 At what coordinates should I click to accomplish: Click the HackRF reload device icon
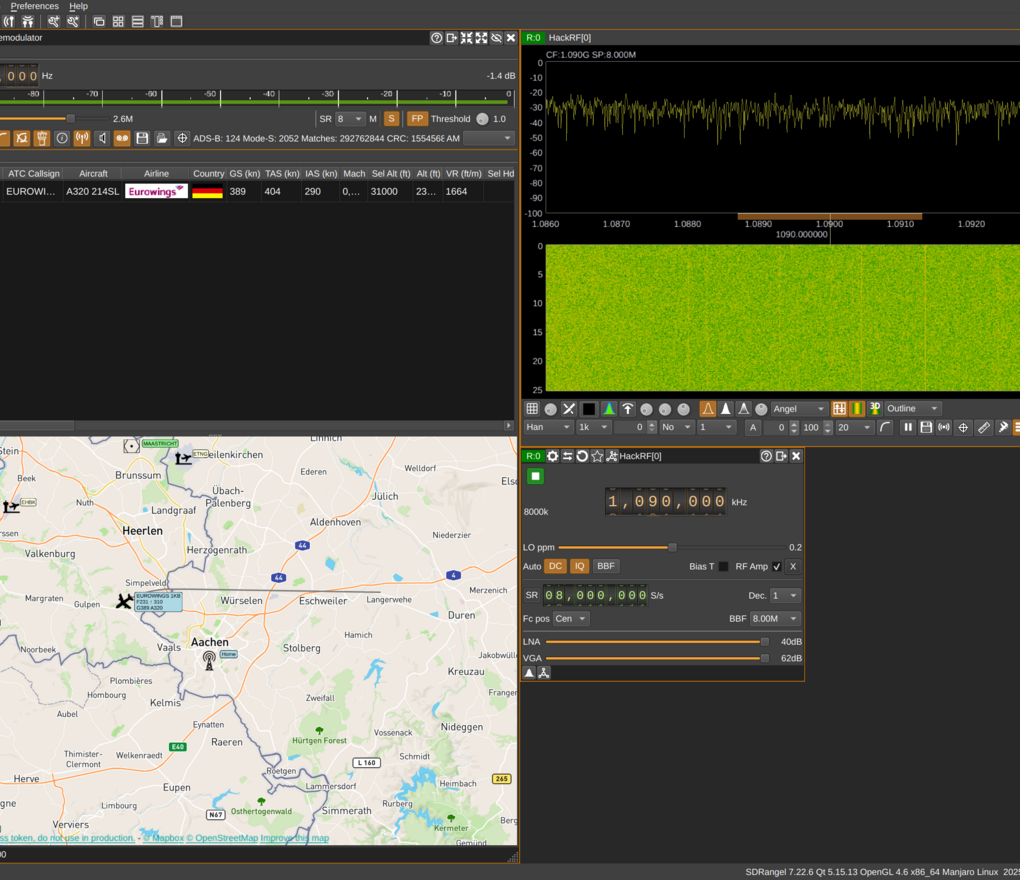click(582, 456)
